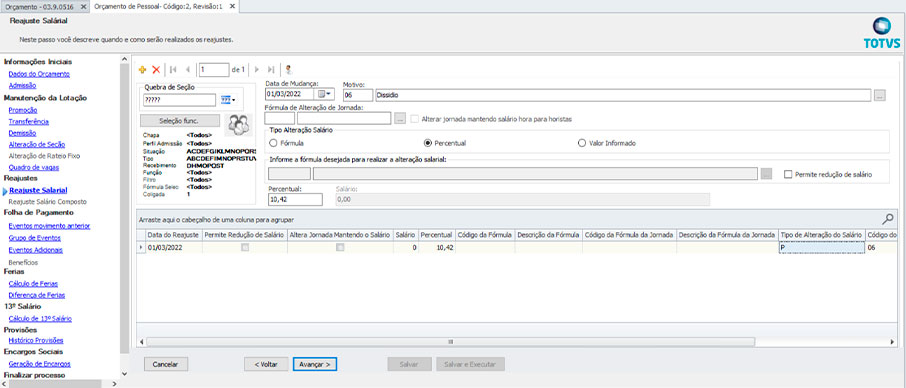Proceed with the Avançar button
The image size is (906, 388).
(315, 364)
